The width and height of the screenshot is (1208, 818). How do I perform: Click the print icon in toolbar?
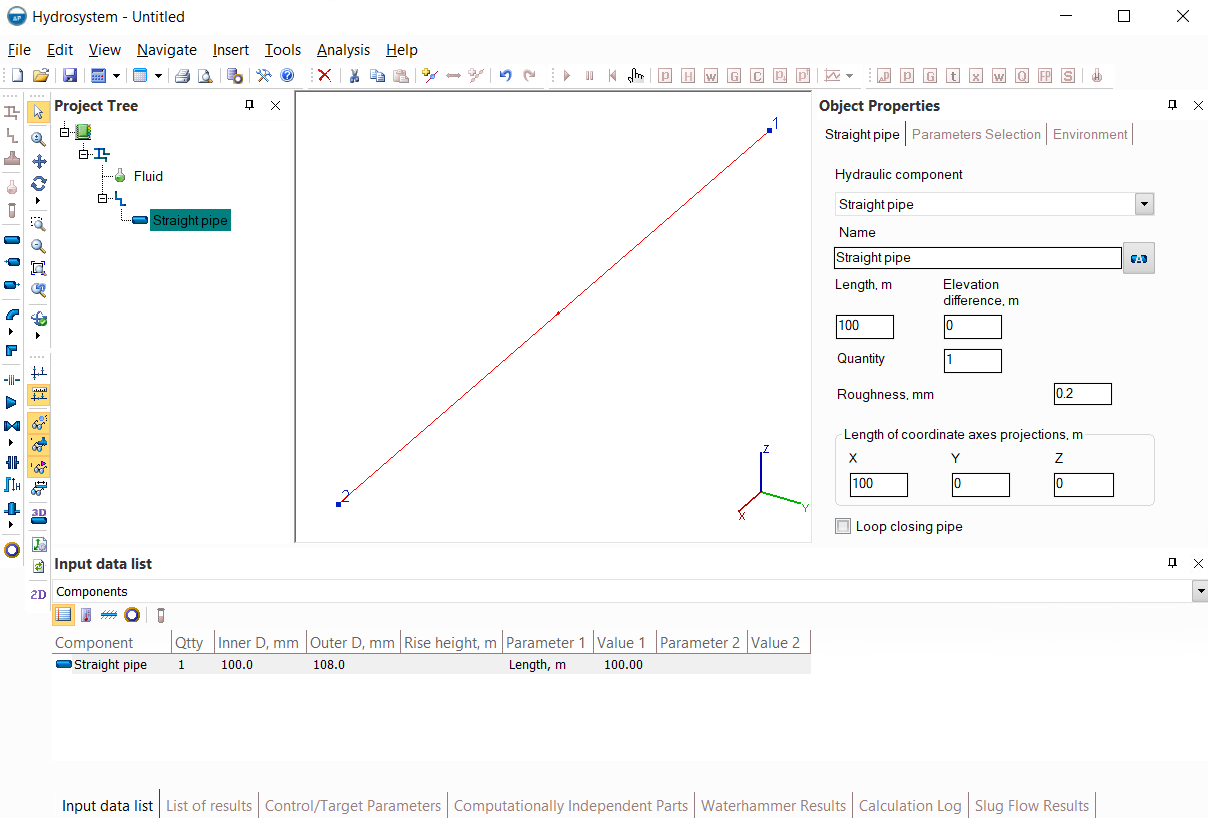point(182,76)
